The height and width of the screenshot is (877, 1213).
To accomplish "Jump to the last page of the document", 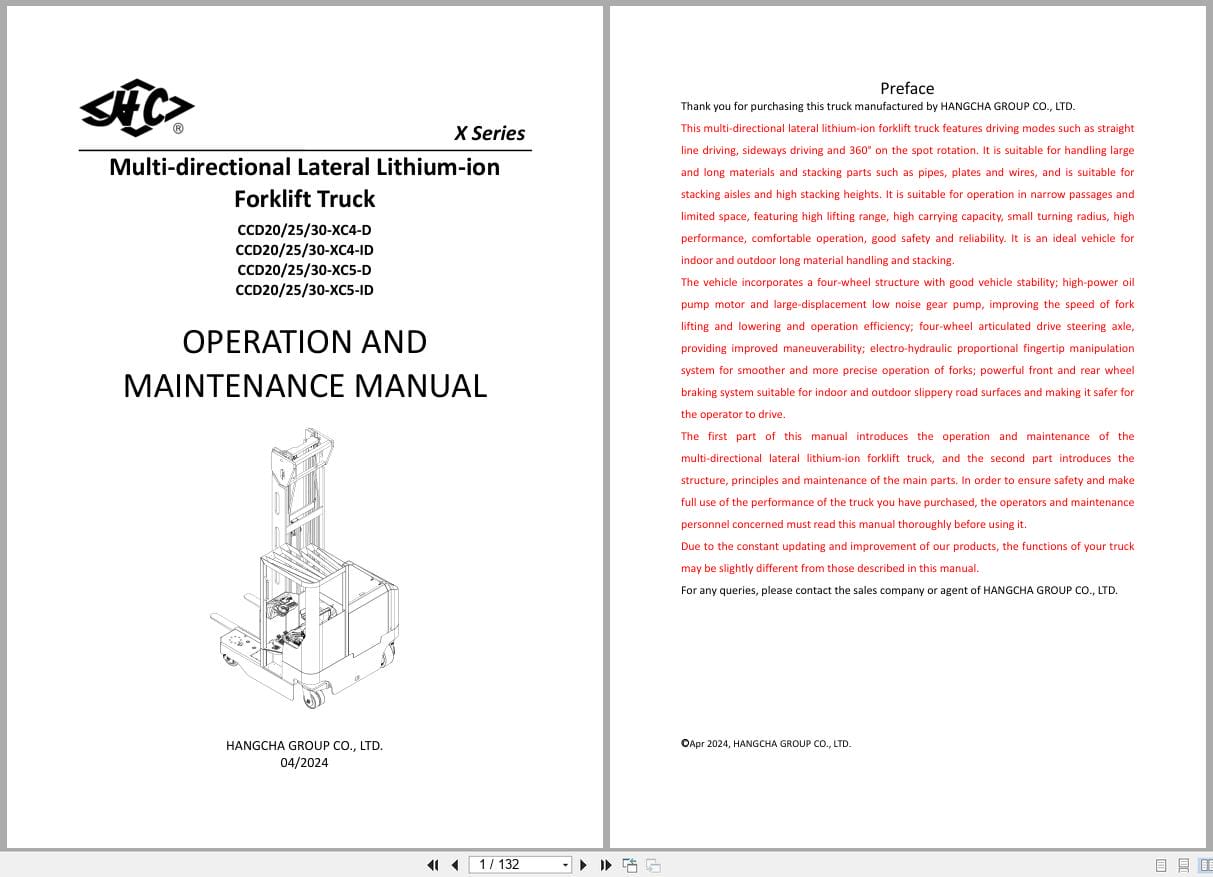I will tap(606, 864).
